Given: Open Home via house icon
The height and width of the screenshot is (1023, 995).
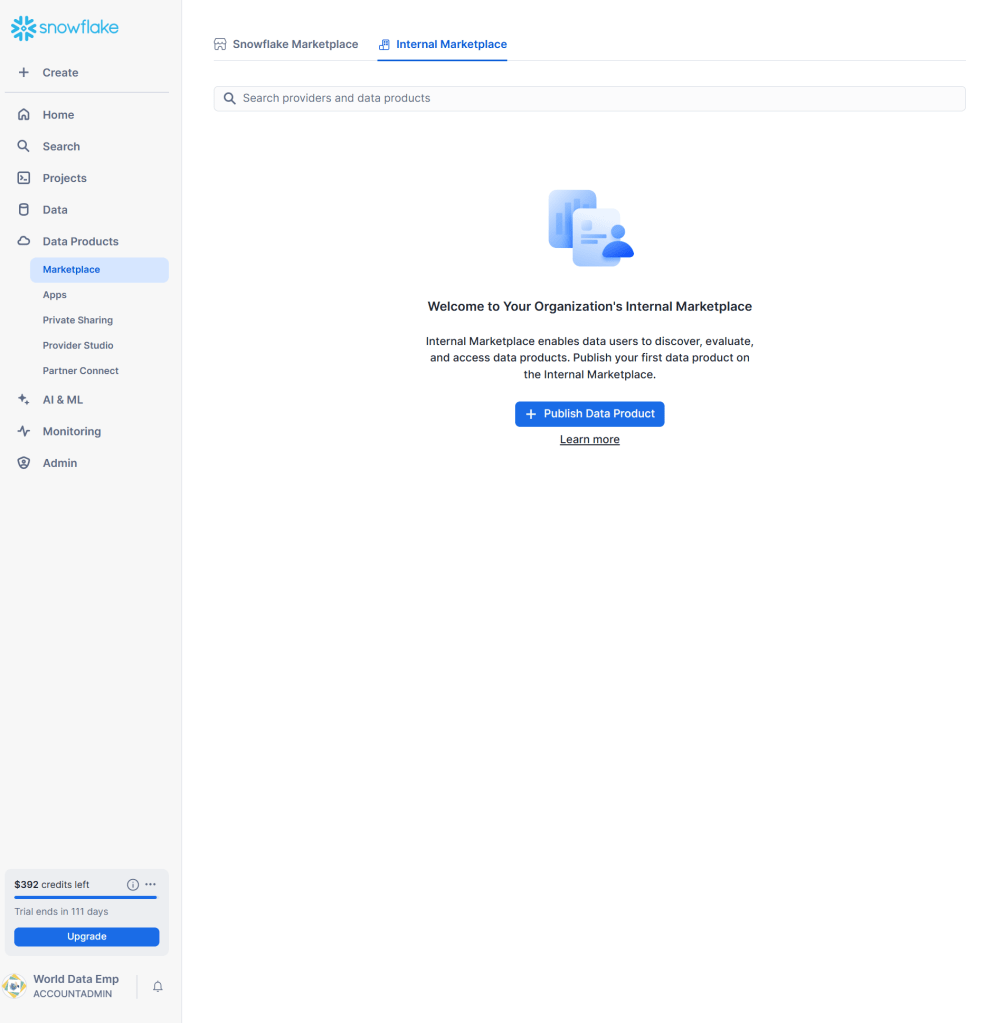Looking at the screenshot, I should [24, 115].
